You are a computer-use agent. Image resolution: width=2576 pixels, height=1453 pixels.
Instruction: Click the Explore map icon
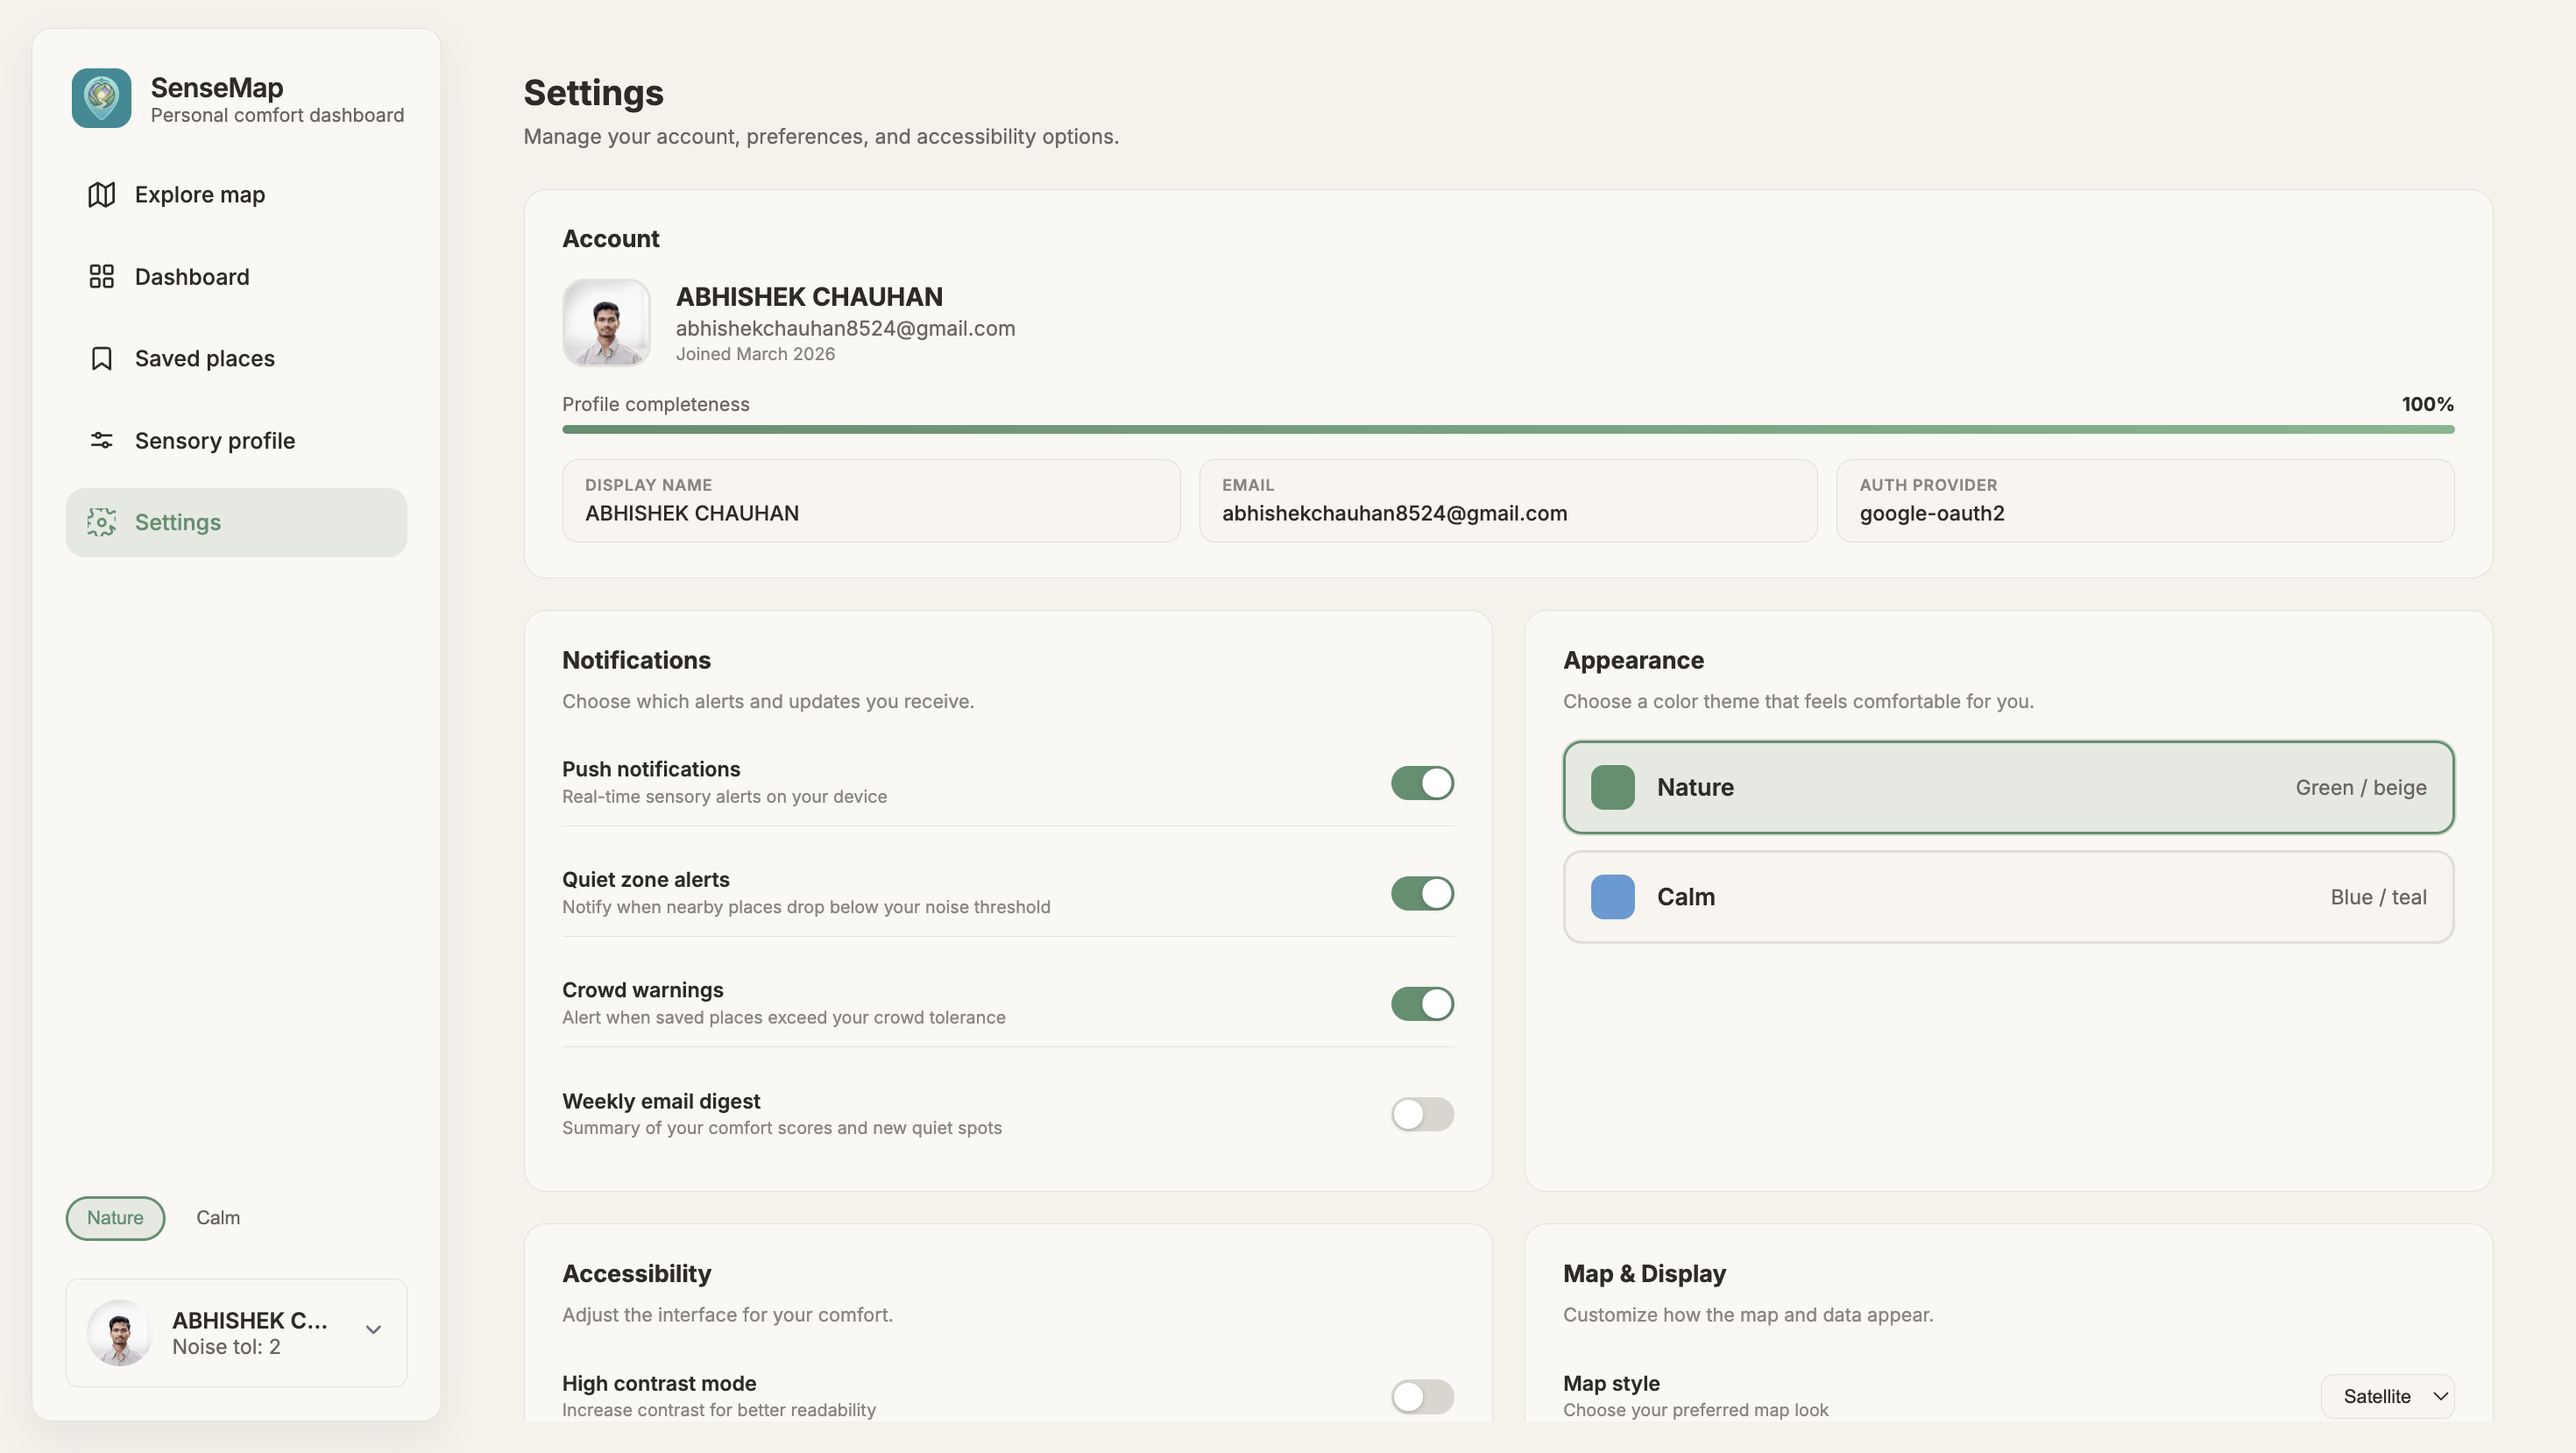[x=101, y=194]
